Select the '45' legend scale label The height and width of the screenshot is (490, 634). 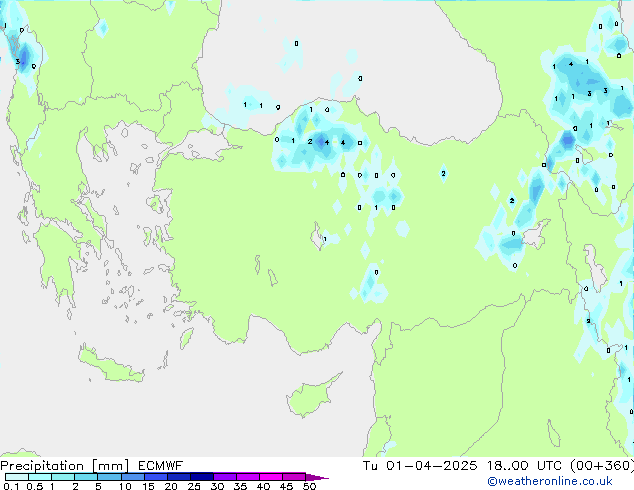click(x=286, y=486)
